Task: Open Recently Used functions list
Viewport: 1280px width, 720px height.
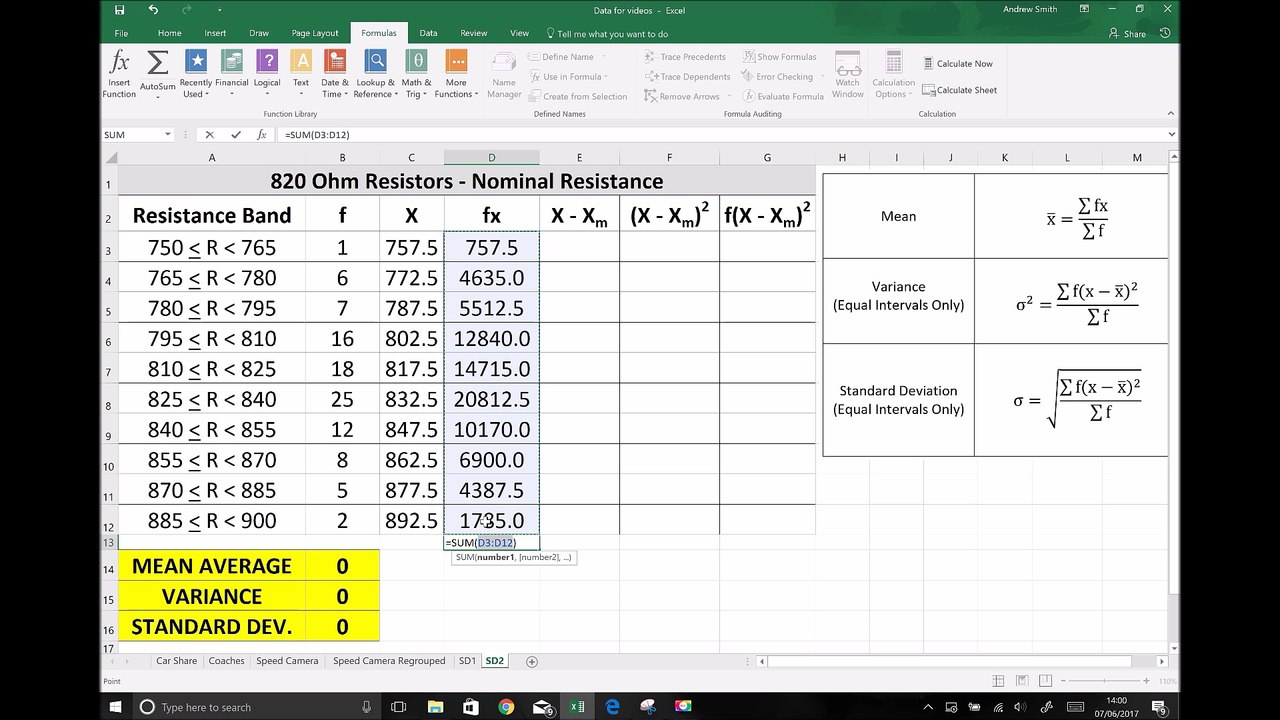Action: 195,74
